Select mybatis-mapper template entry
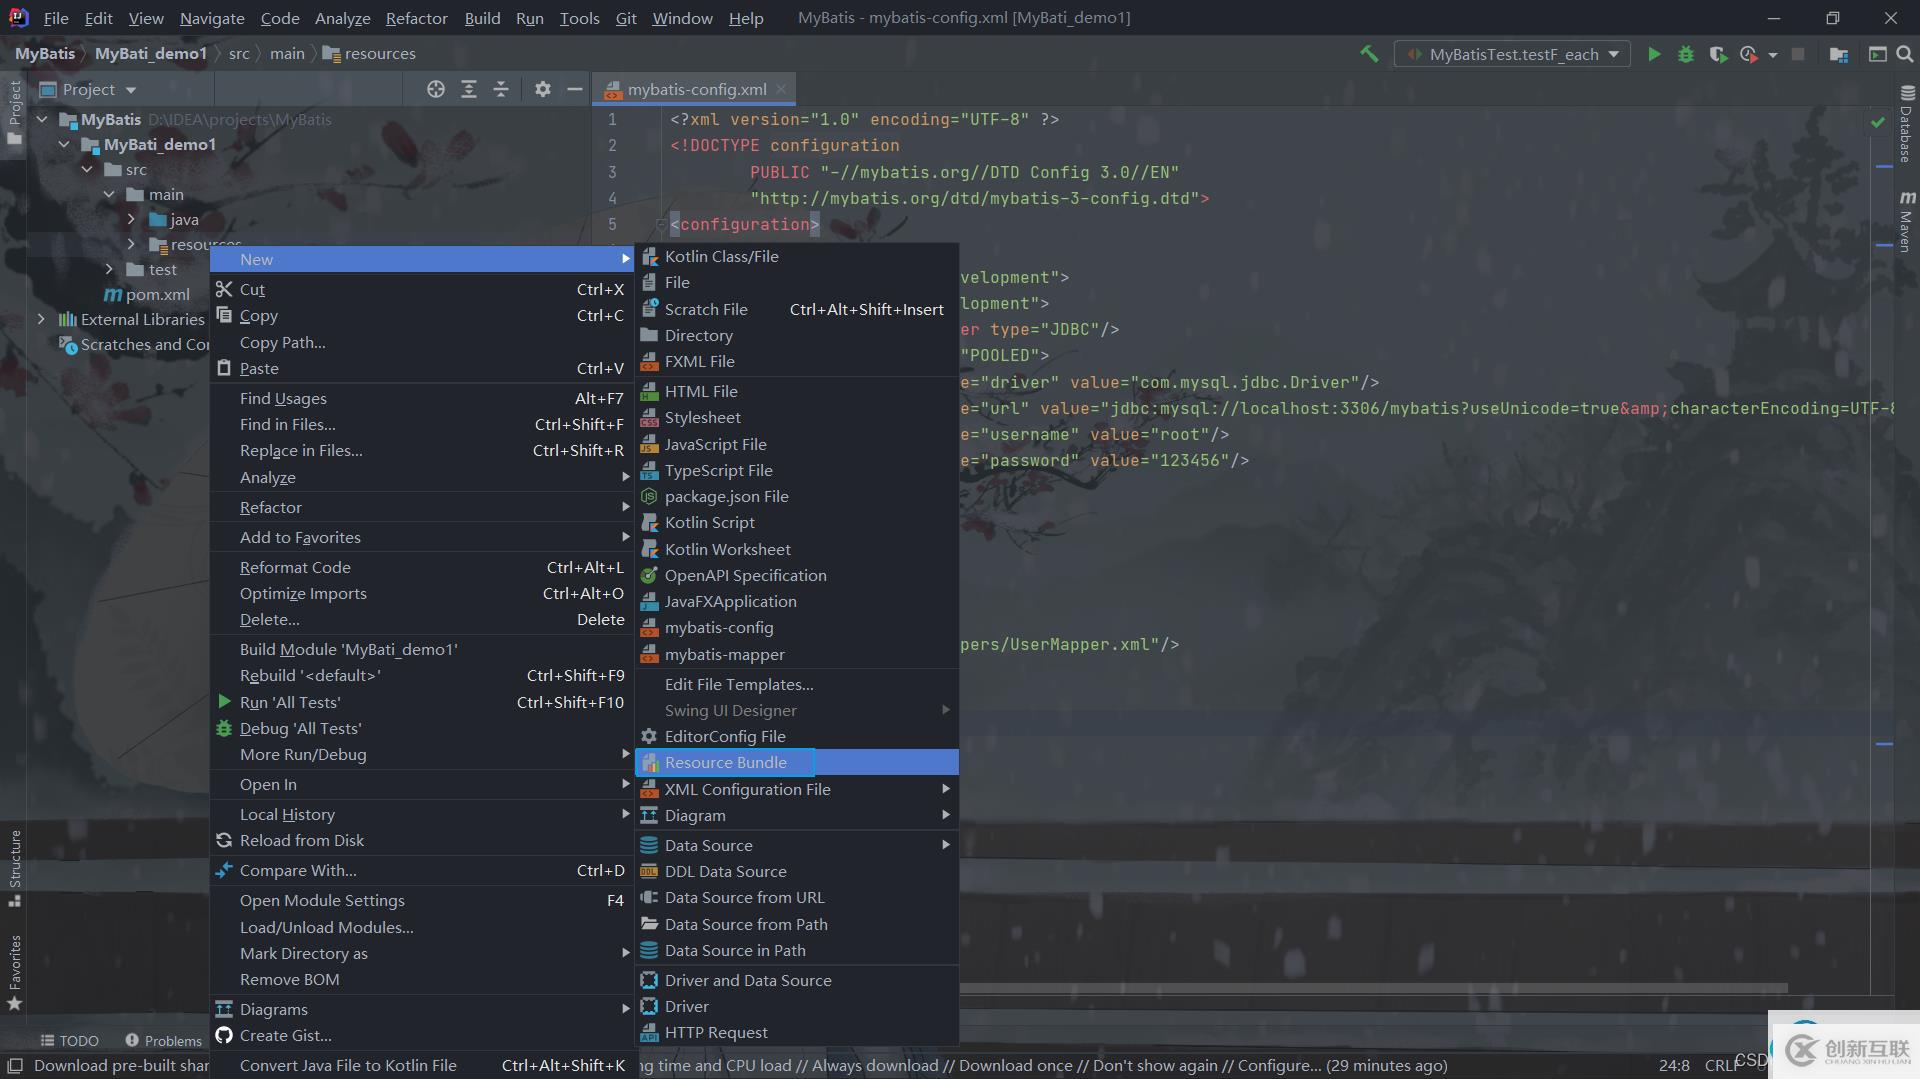The image size is (1920, 1079). (797, 654)
